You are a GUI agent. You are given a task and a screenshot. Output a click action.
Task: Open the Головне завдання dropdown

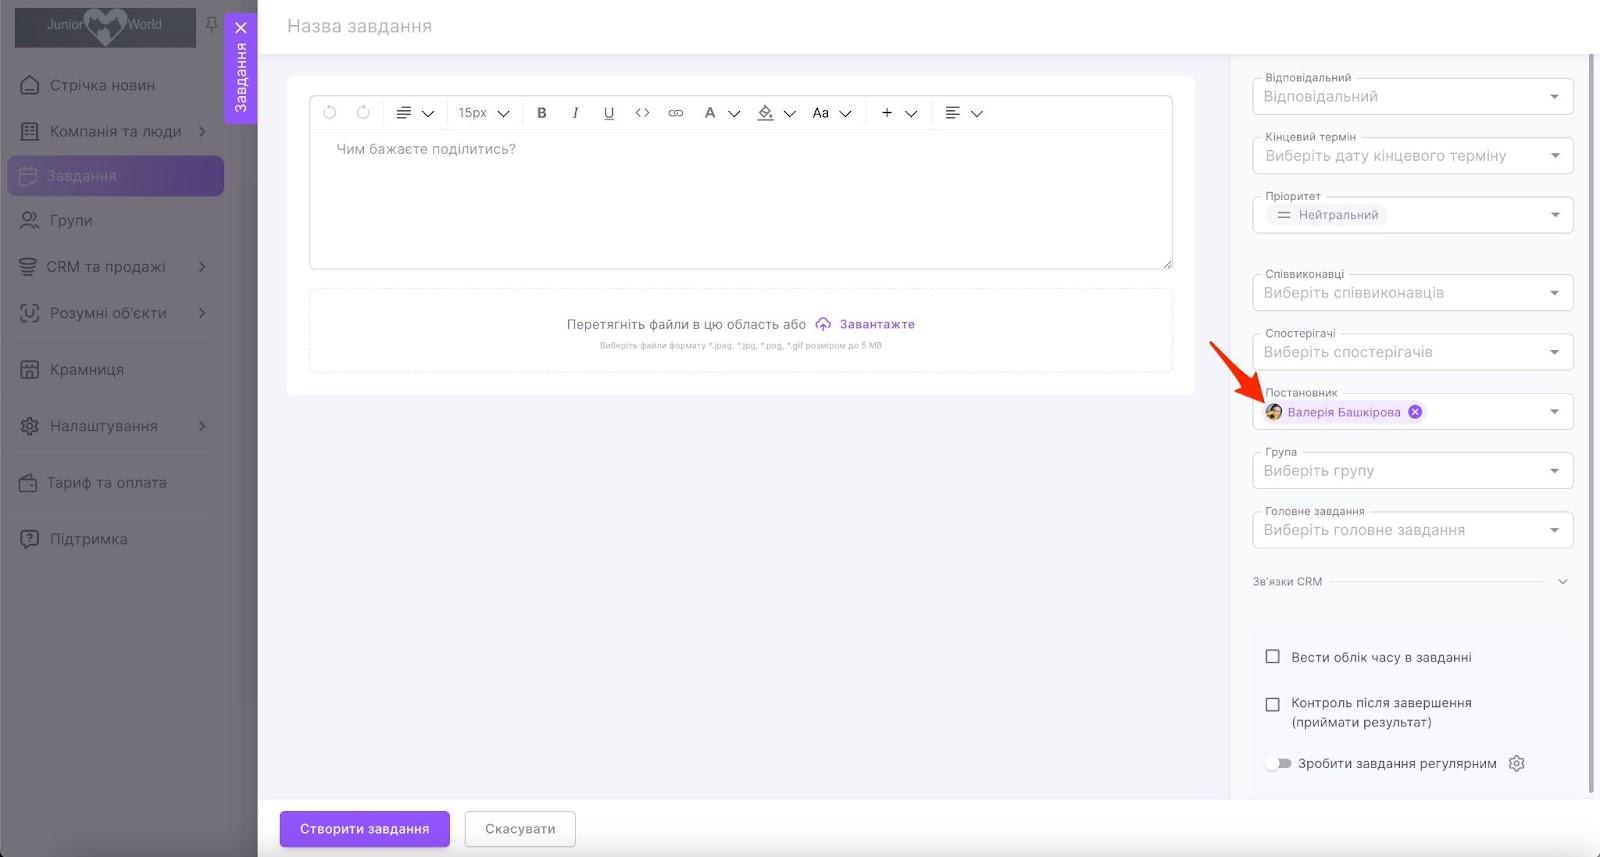(1413, 530)
